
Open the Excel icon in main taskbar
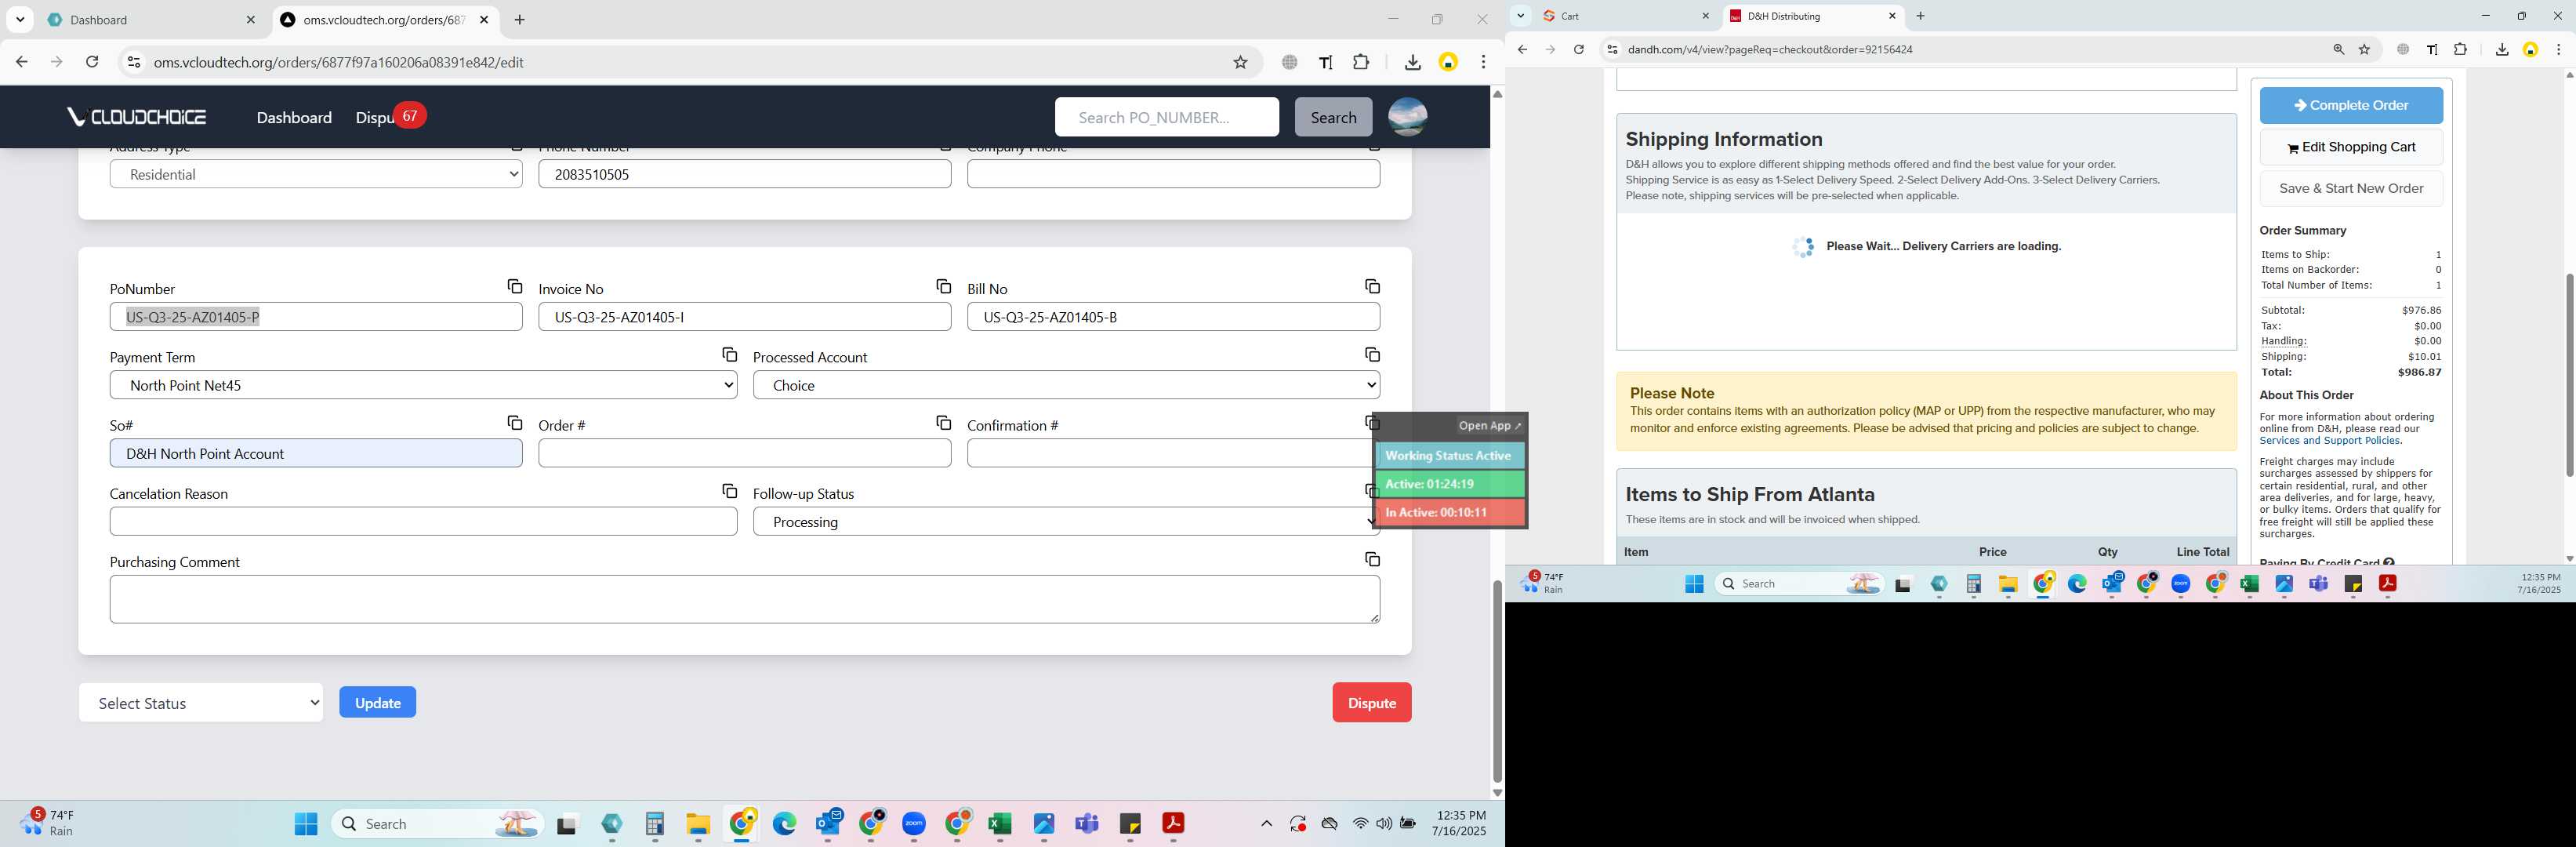tap(1000, 824)
